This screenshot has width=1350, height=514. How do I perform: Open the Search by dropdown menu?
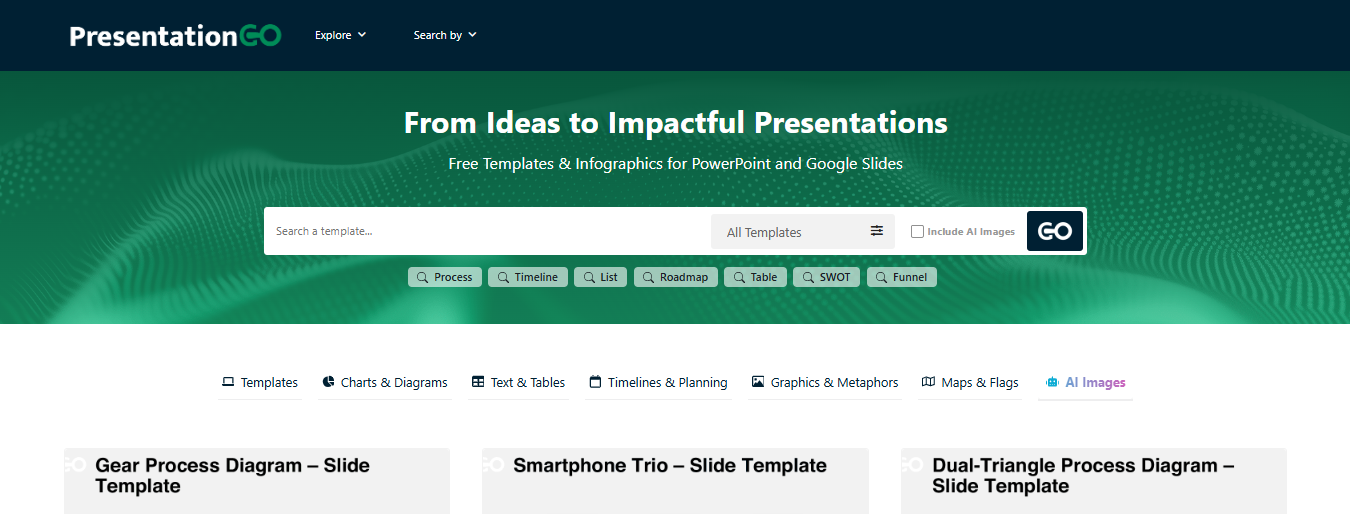[x=445, y=35]
